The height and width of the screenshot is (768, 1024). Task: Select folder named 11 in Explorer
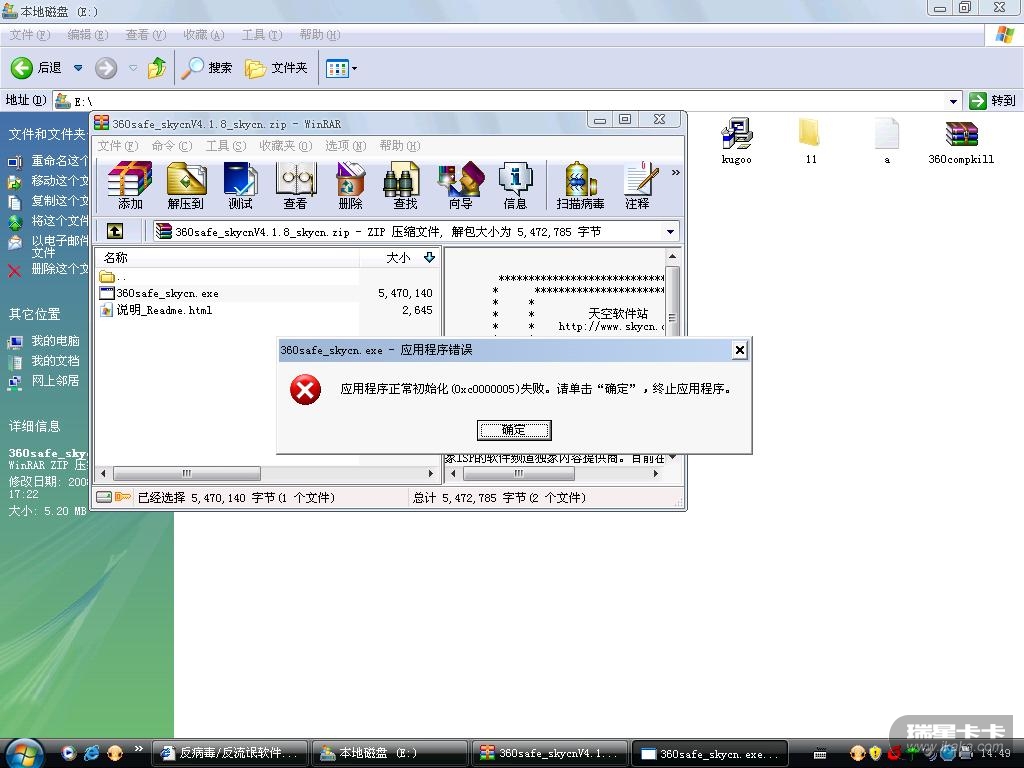pyautogui.click(x=810, y=140)
